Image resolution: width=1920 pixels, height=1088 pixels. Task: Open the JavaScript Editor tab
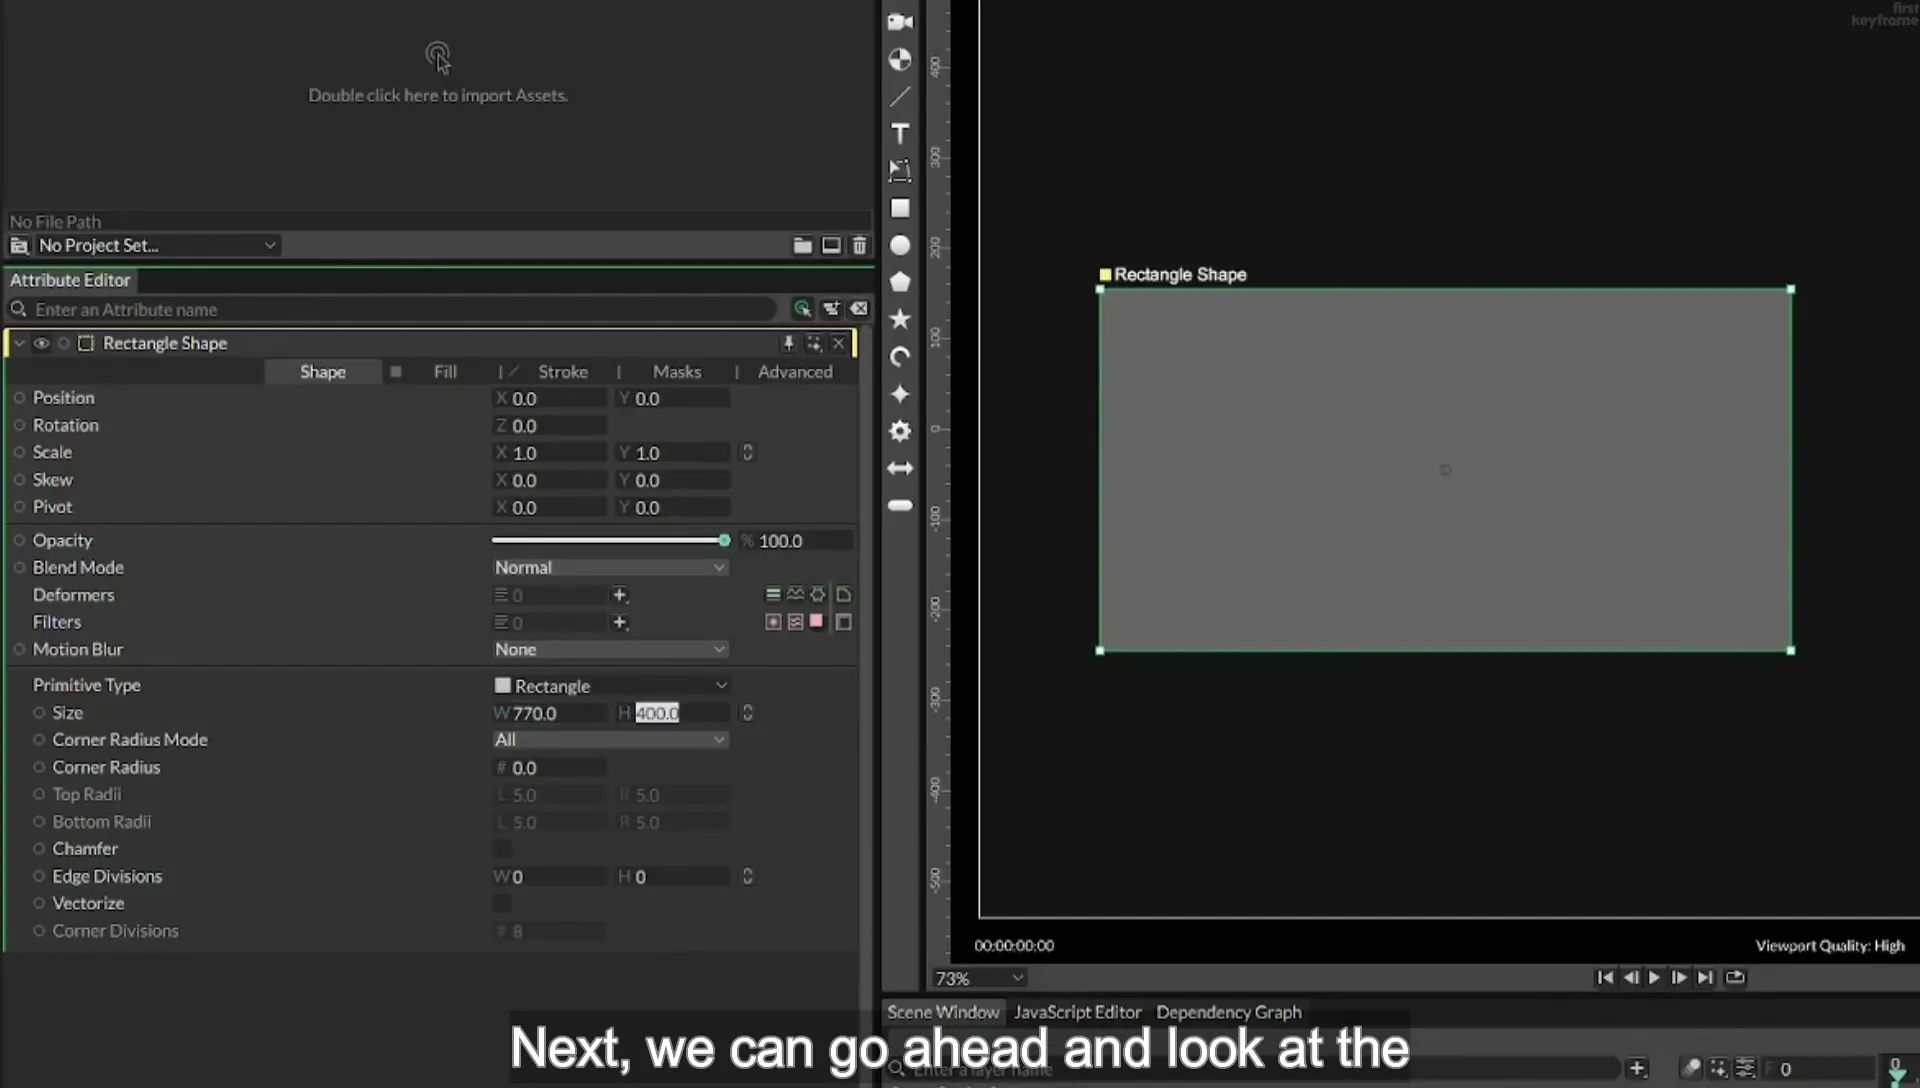point(1077,1012)
